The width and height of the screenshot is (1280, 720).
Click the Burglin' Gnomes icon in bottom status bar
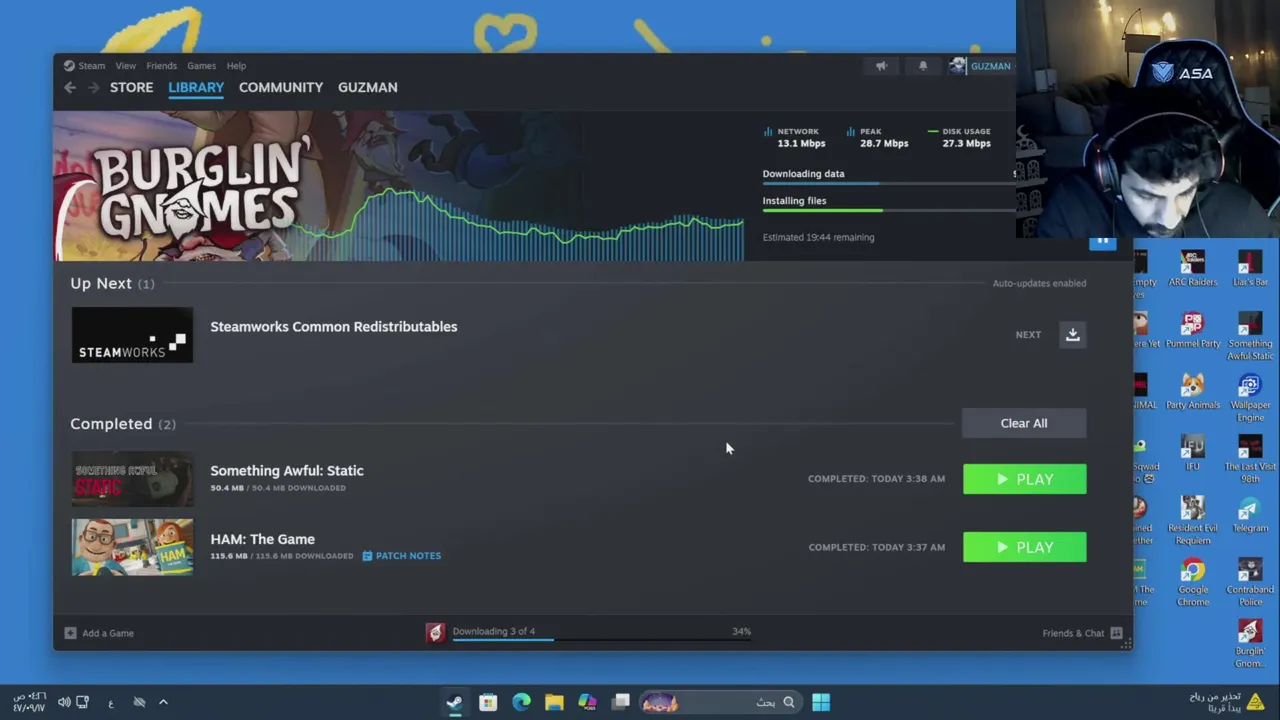coord(435,632)
